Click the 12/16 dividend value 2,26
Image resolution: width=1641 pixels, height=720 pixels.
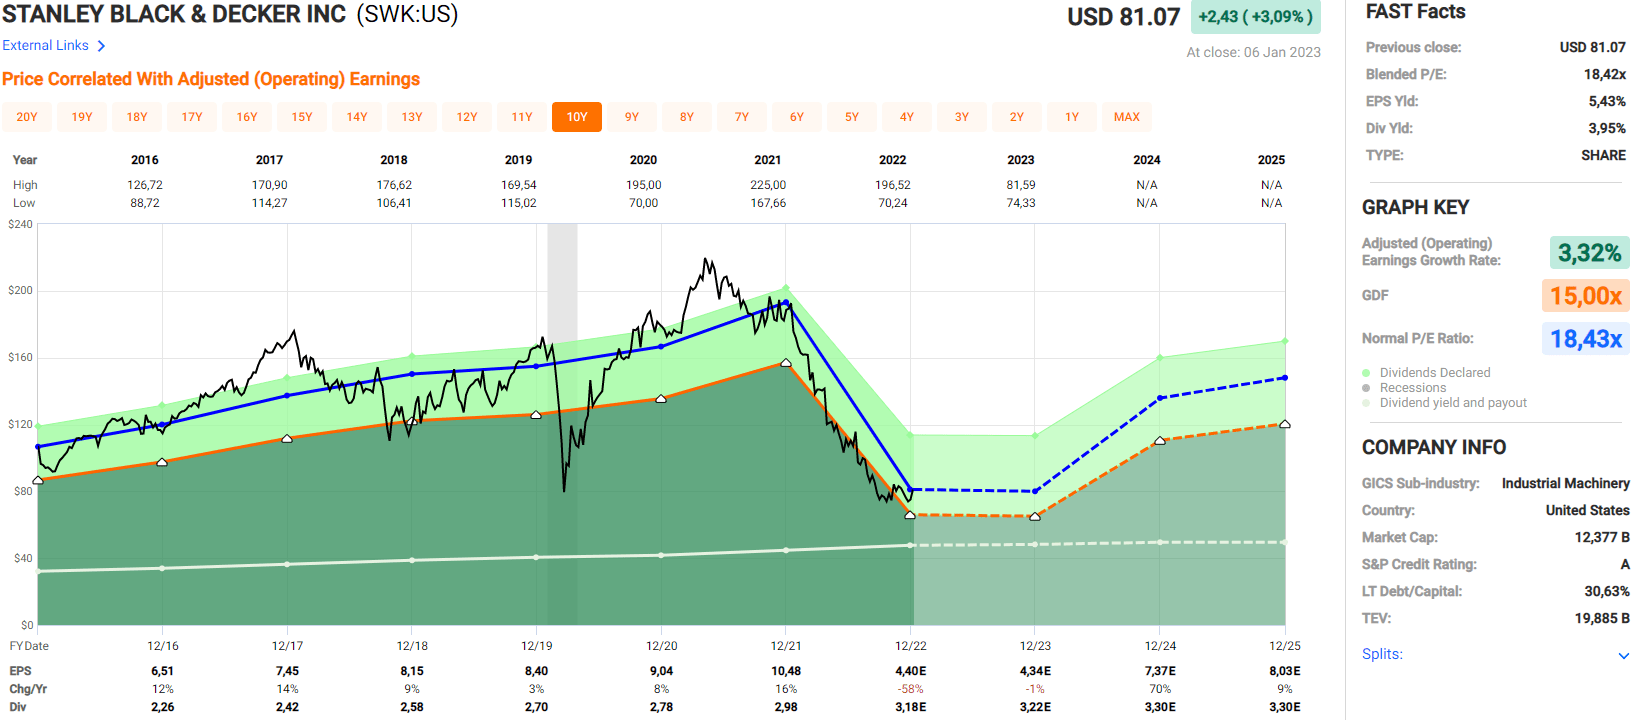click(163, 707)
